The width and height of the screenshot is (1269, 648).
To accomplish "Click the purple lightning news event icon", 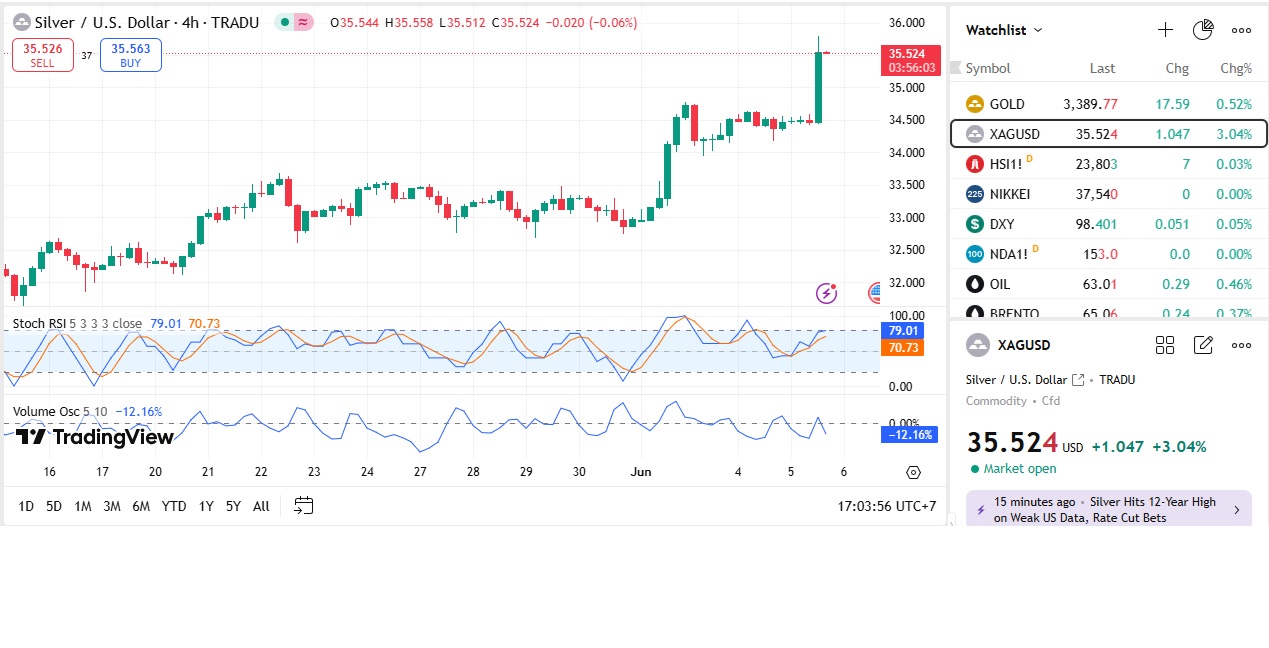I will (826, 293).
